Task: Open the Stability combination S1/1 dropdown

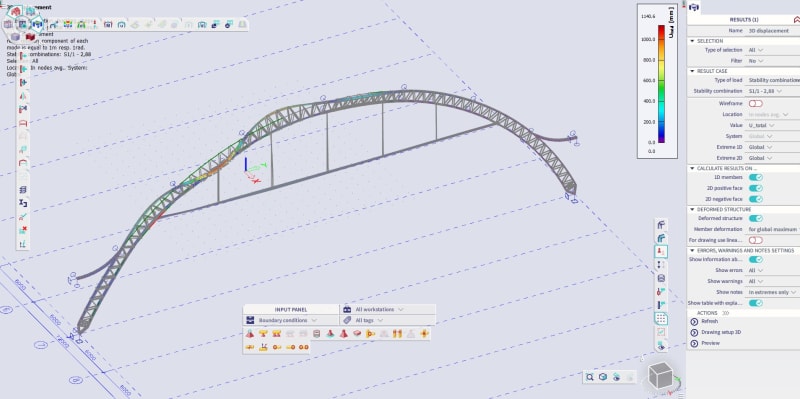Action: click(773, 91)
